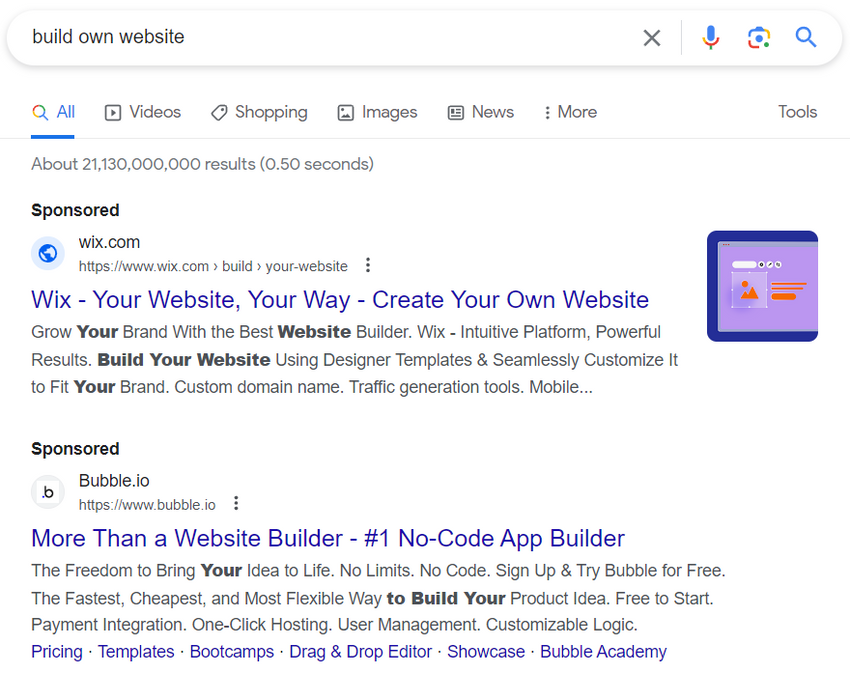
Task: Open the 'Wix - Your Website, Your Way' link
Action: (340, 300)
